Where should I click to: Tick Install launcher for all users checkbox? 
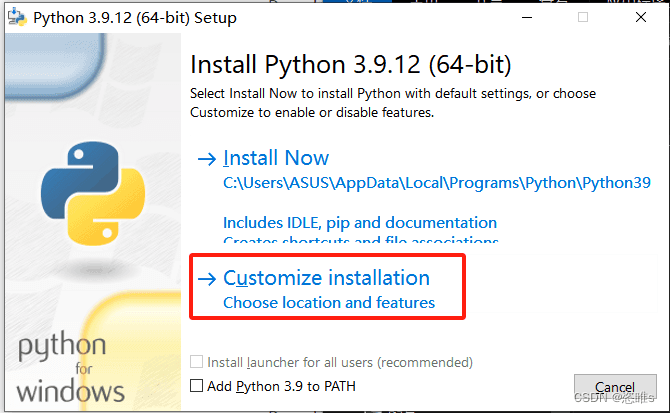pyautogui.click(x=197, y=362)
